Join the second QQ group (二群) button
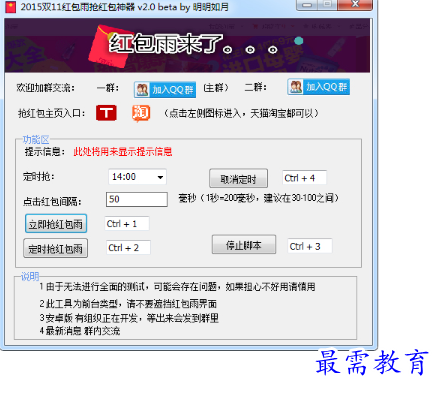The width and height of the screenshot is (437, 394). point(319,87)
